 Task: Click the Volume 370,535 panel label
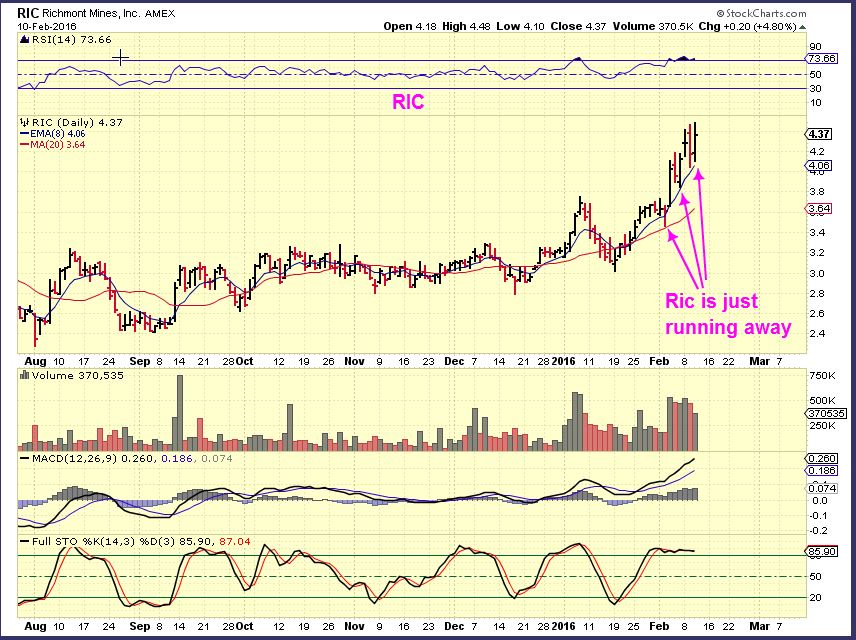pyautogui.click(x=78, y=376)
